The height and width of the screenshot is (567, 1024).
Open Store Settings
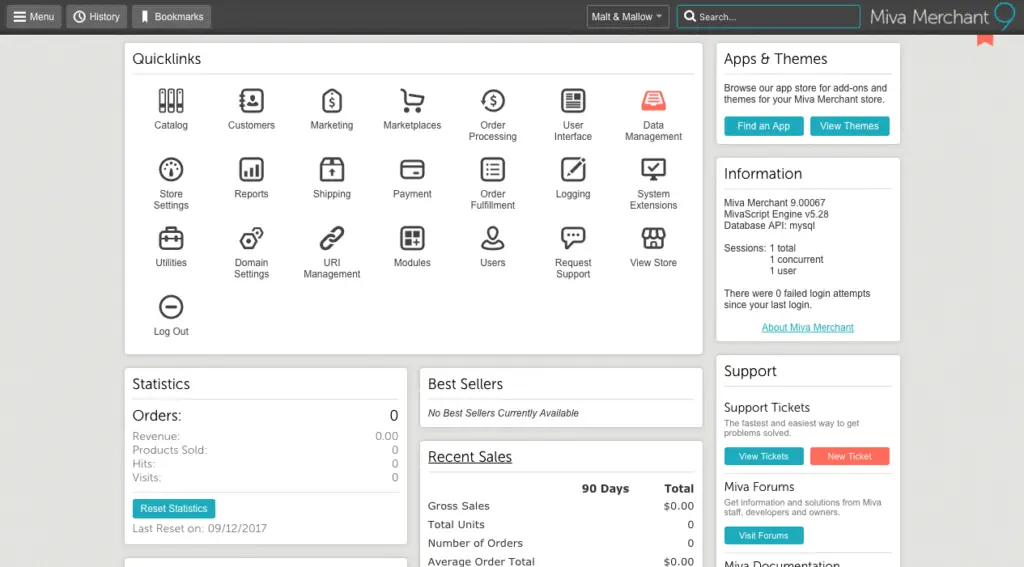coord(170,184)
